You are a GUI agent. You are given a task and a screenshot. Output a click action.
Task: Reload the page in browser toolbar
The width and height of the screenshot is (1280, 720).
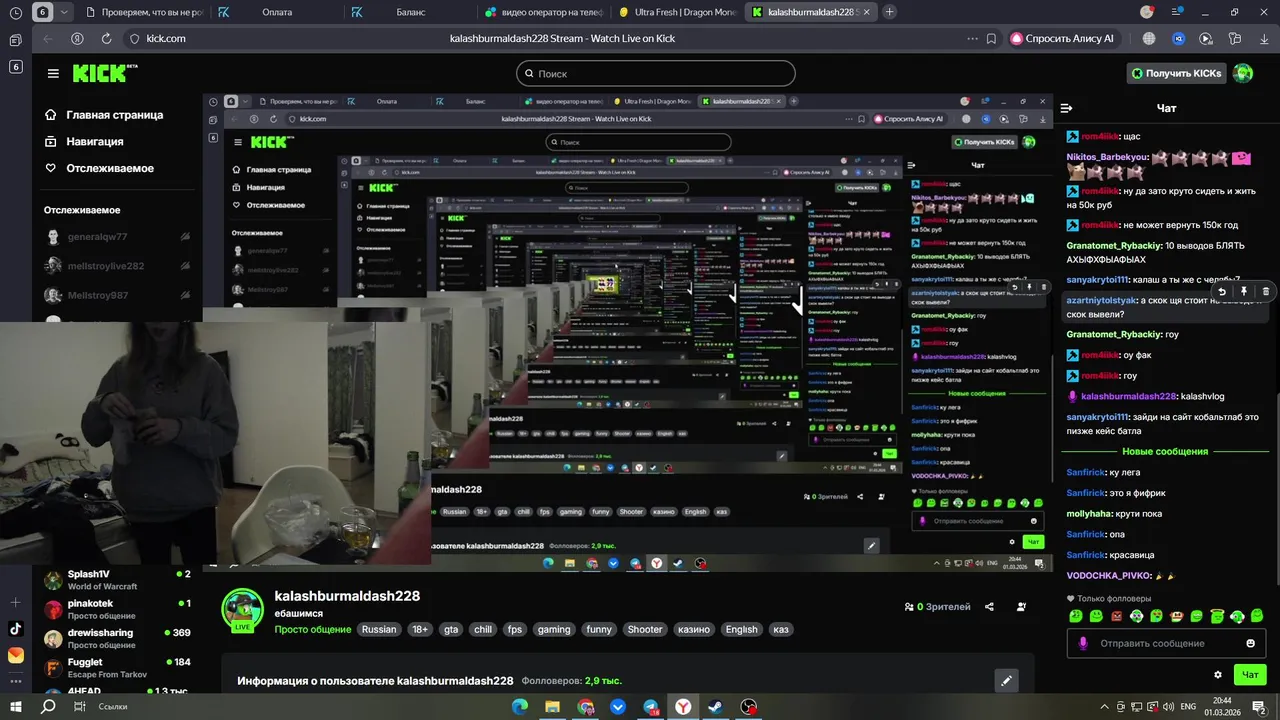click(x=106, y=38)
